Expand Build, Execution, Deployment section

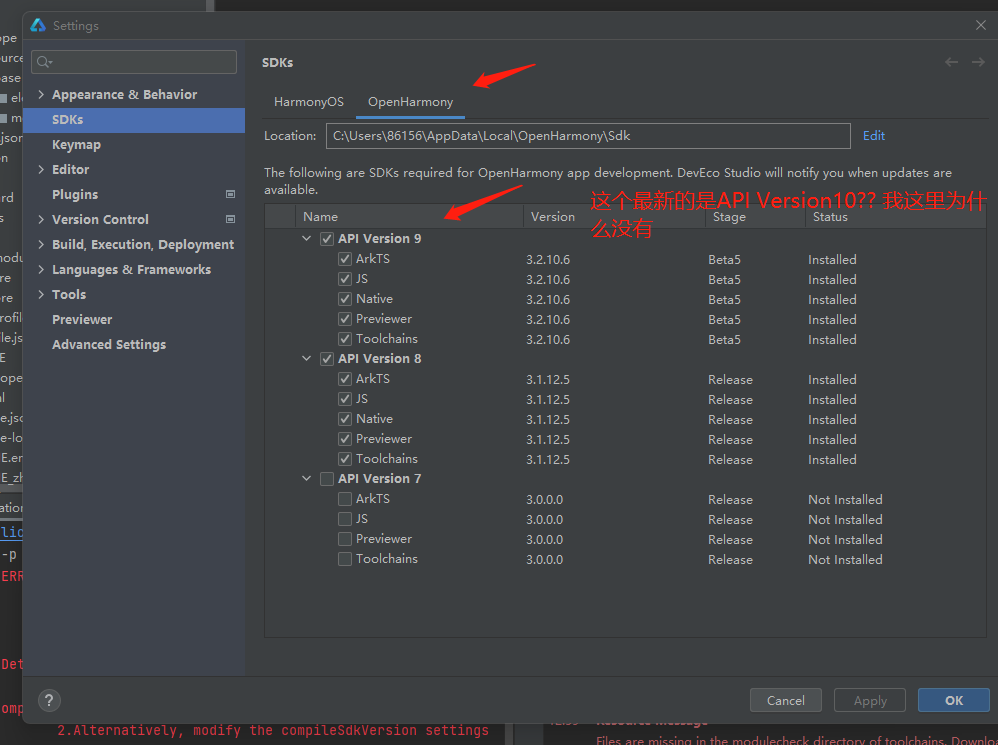(41, 244)
